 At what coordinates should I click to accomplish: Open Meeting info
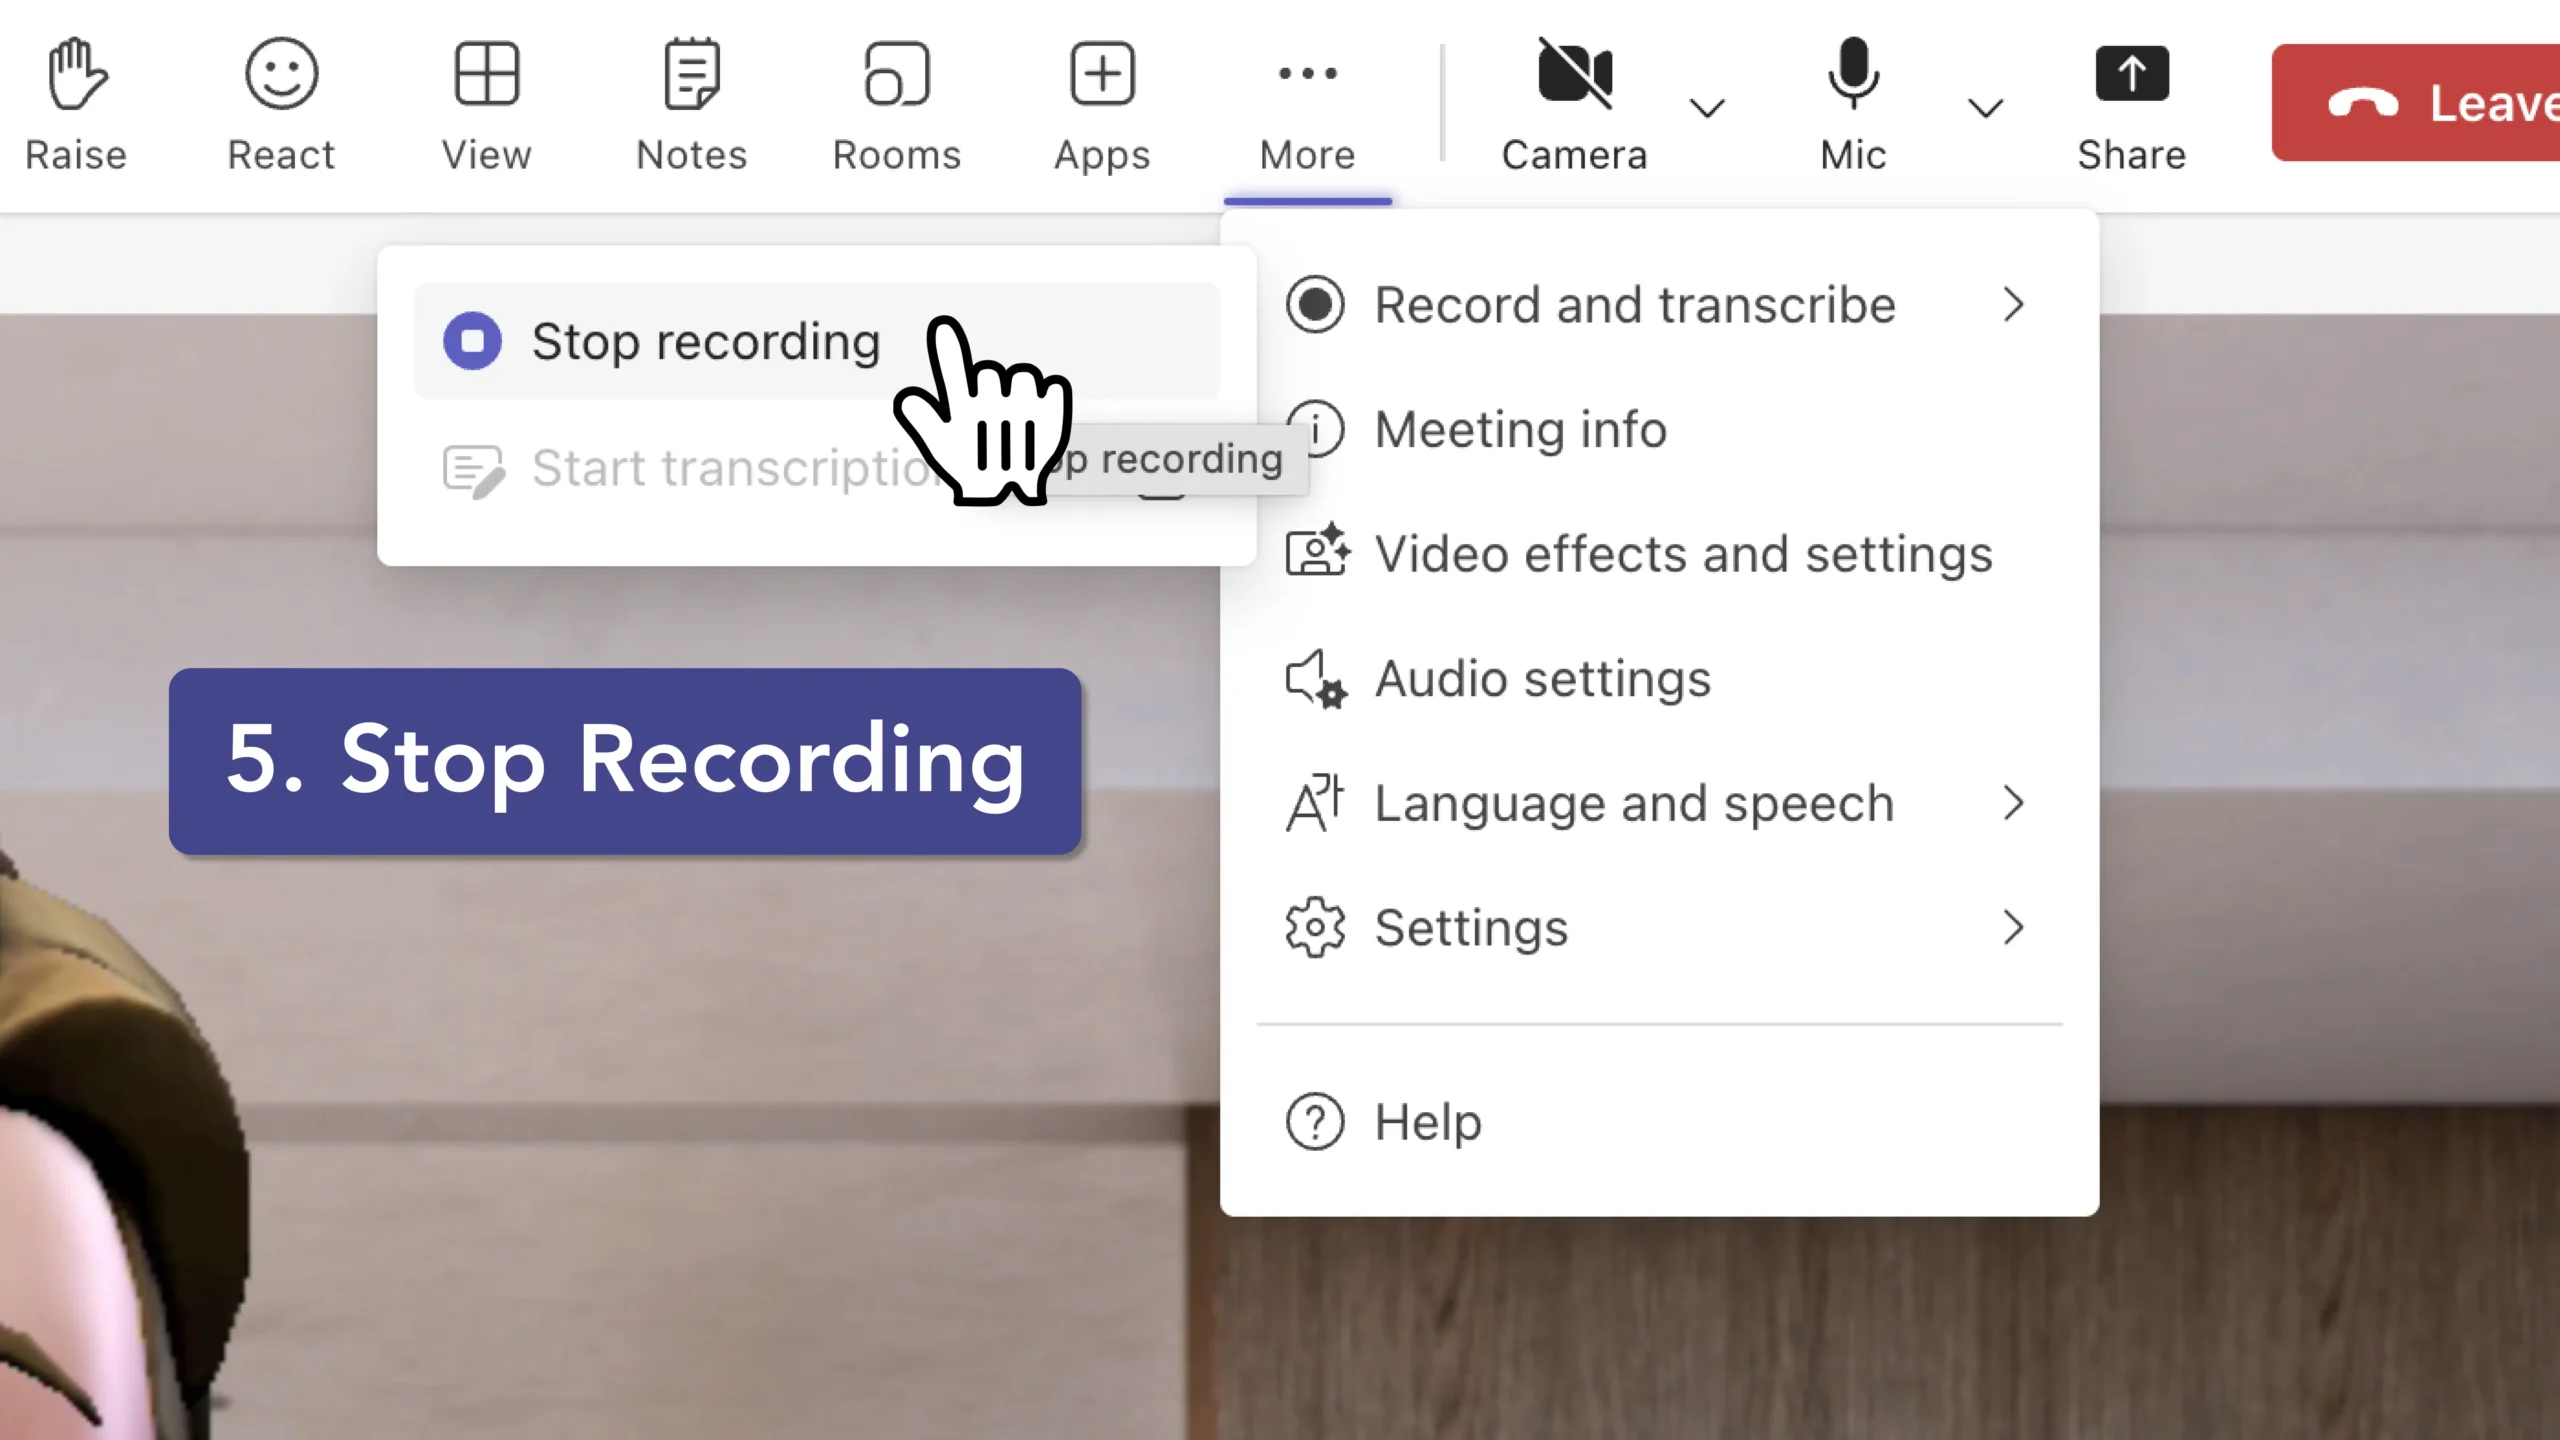coord(1520,430)
